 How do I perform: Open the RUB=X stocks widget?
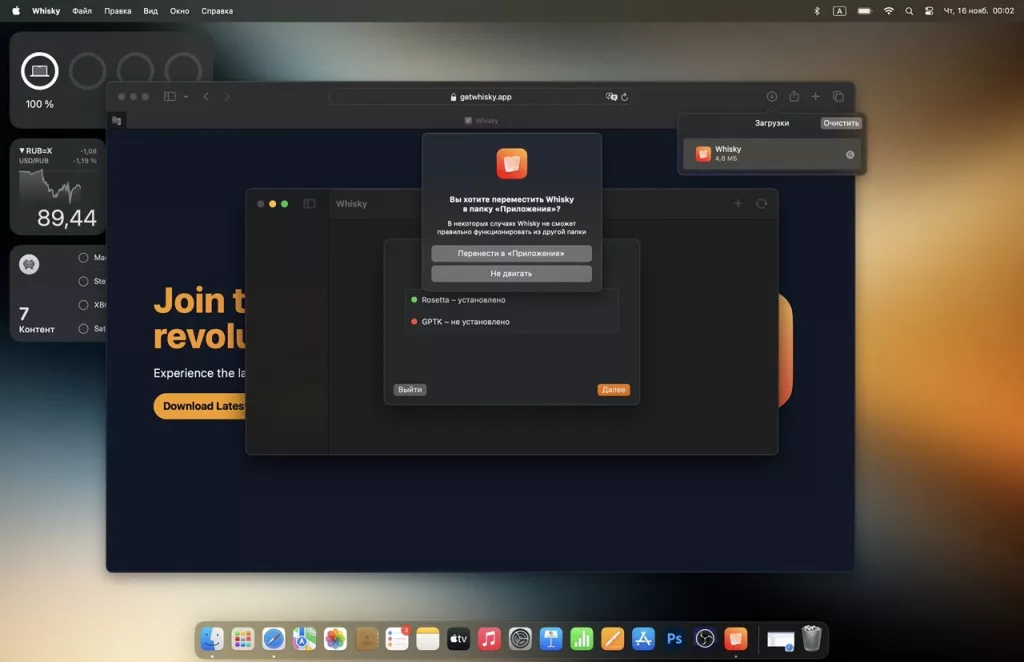tap(57, 187)
